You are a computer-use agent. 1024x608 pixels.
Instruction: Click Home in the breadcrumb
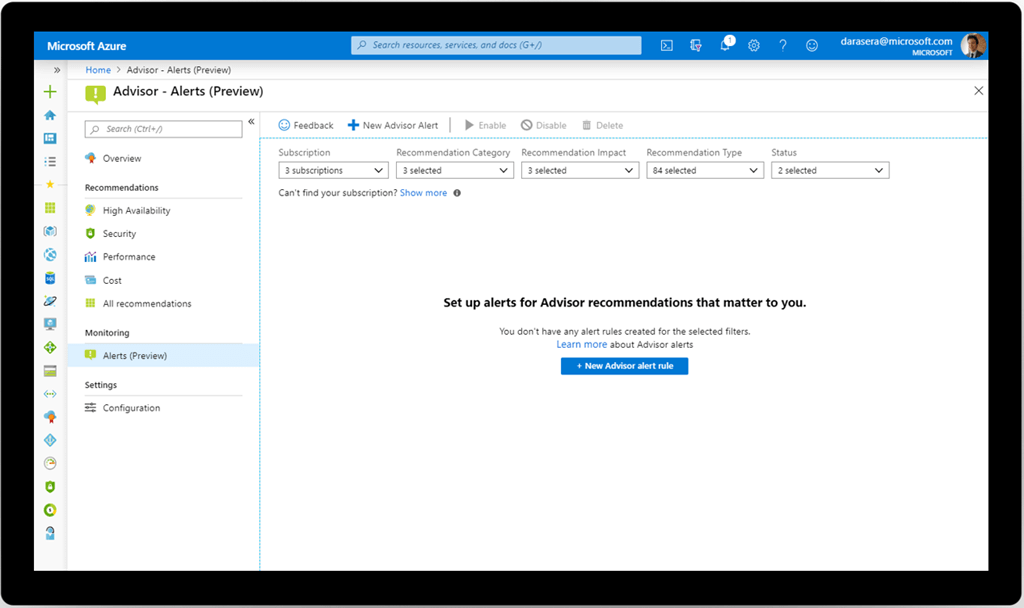tap(98, 70)
